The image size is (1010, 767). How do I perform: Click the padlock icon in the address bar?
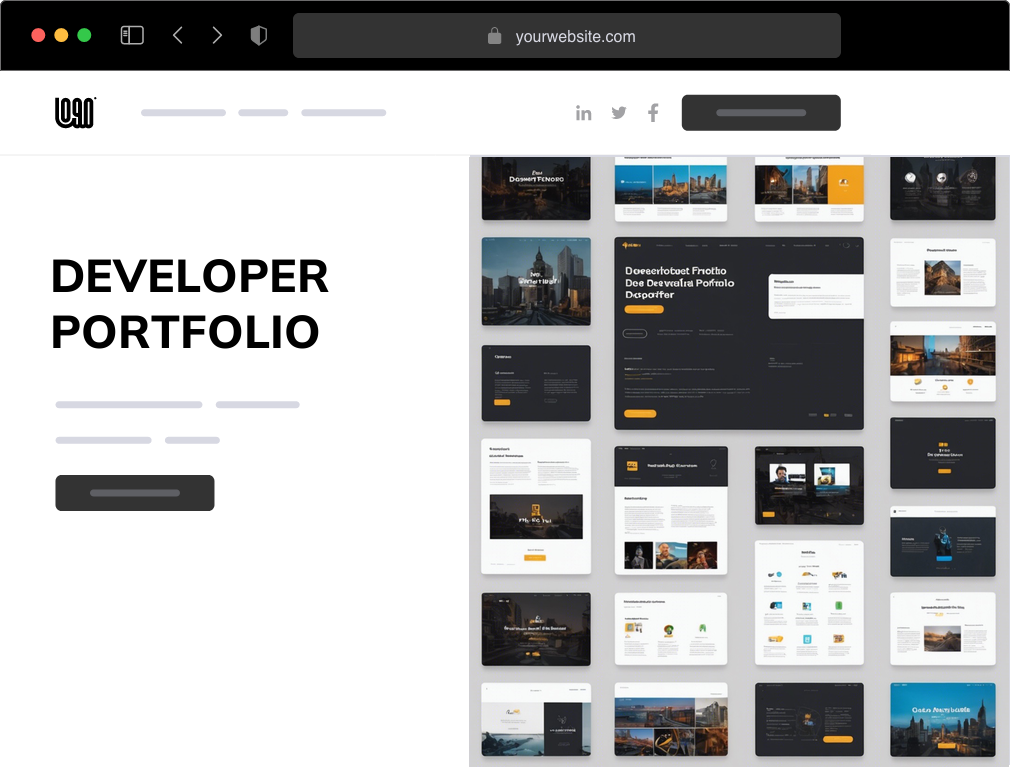(x=495, y=36)
